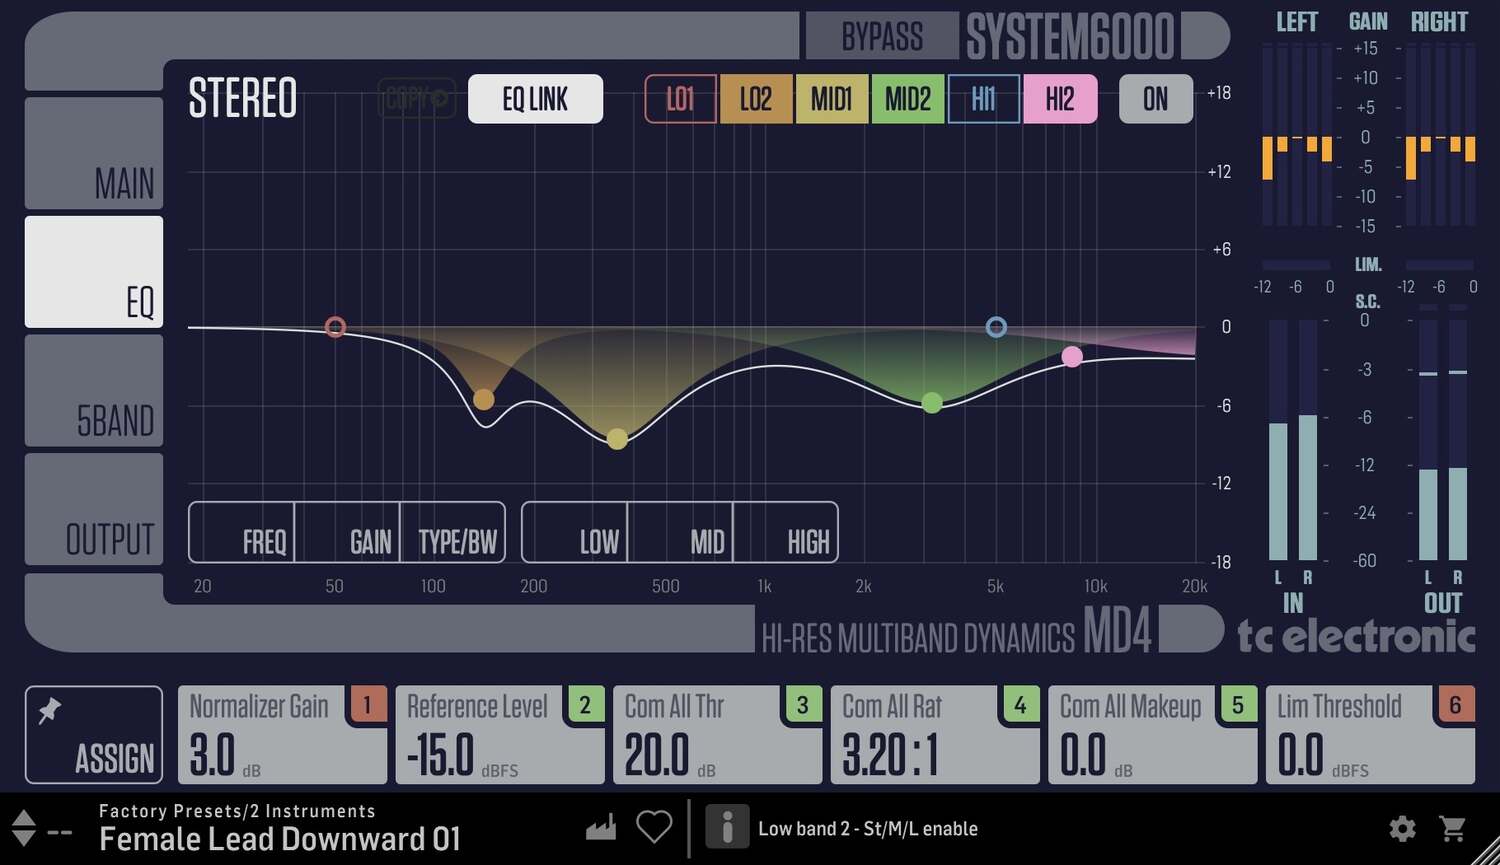This screenshot has width=1500, height=865.
Task: Open the info panel via the i icon
Action: 727,827
